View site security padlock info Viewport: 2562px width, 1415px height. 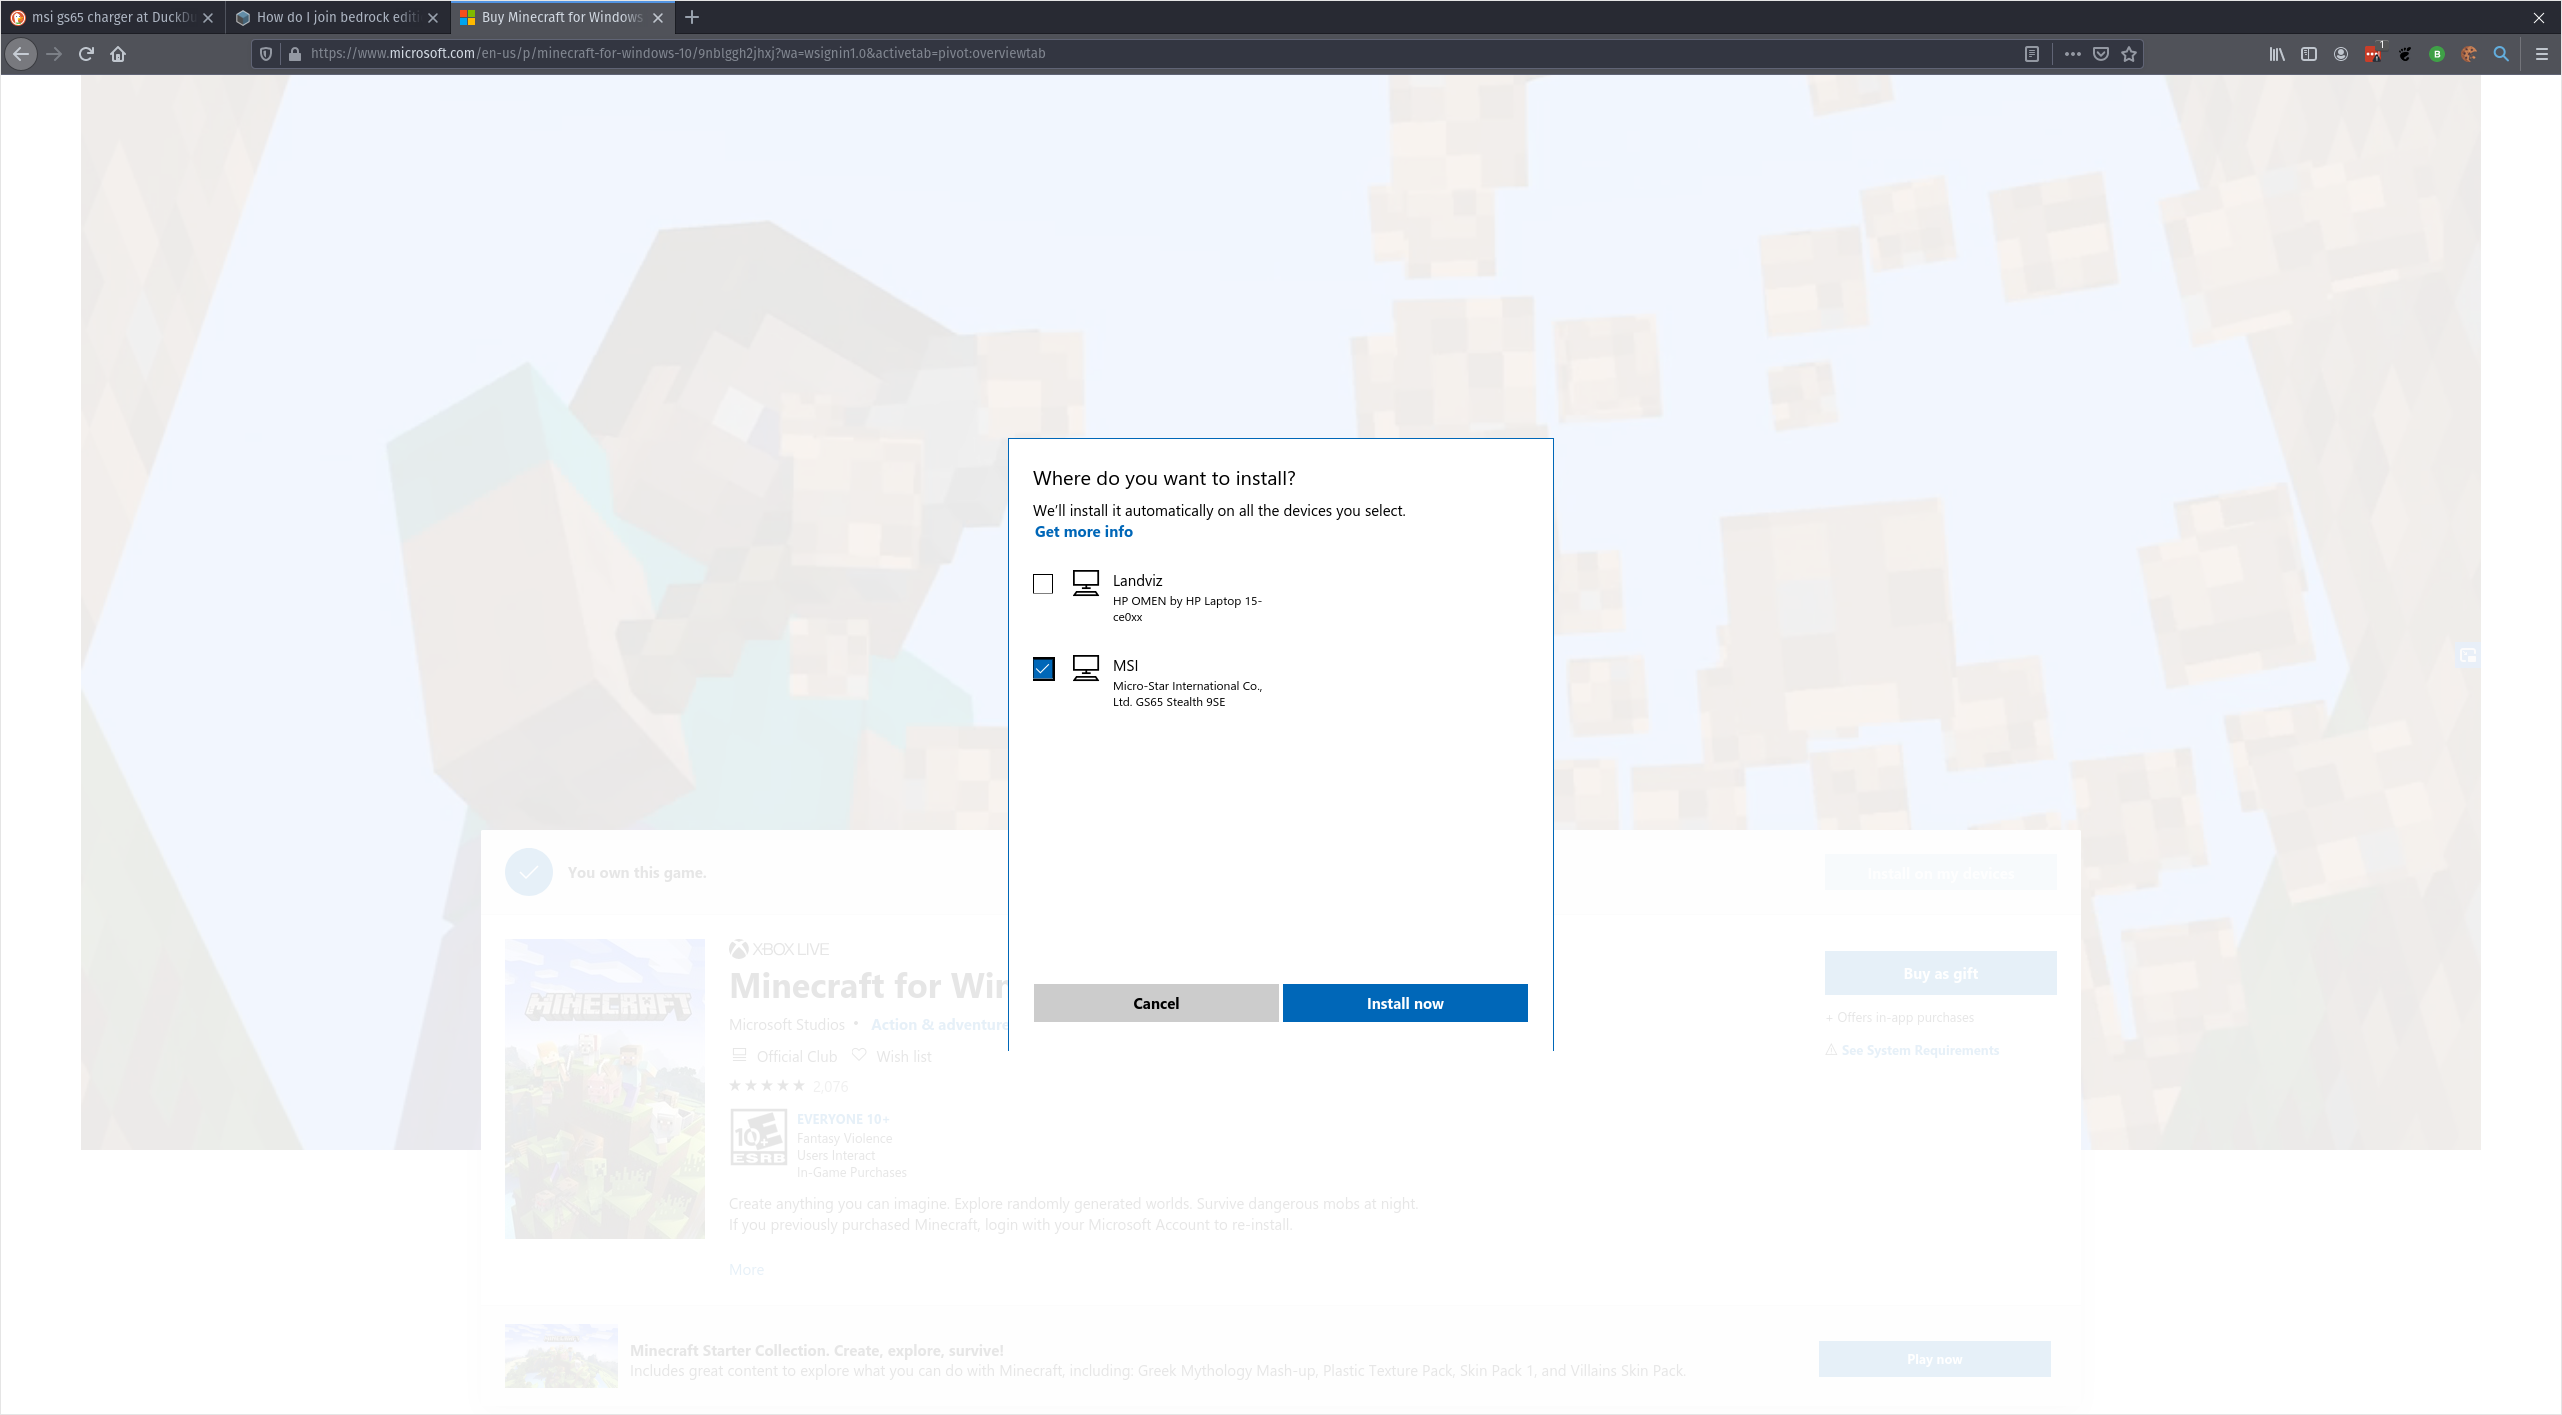click(294, 54)
